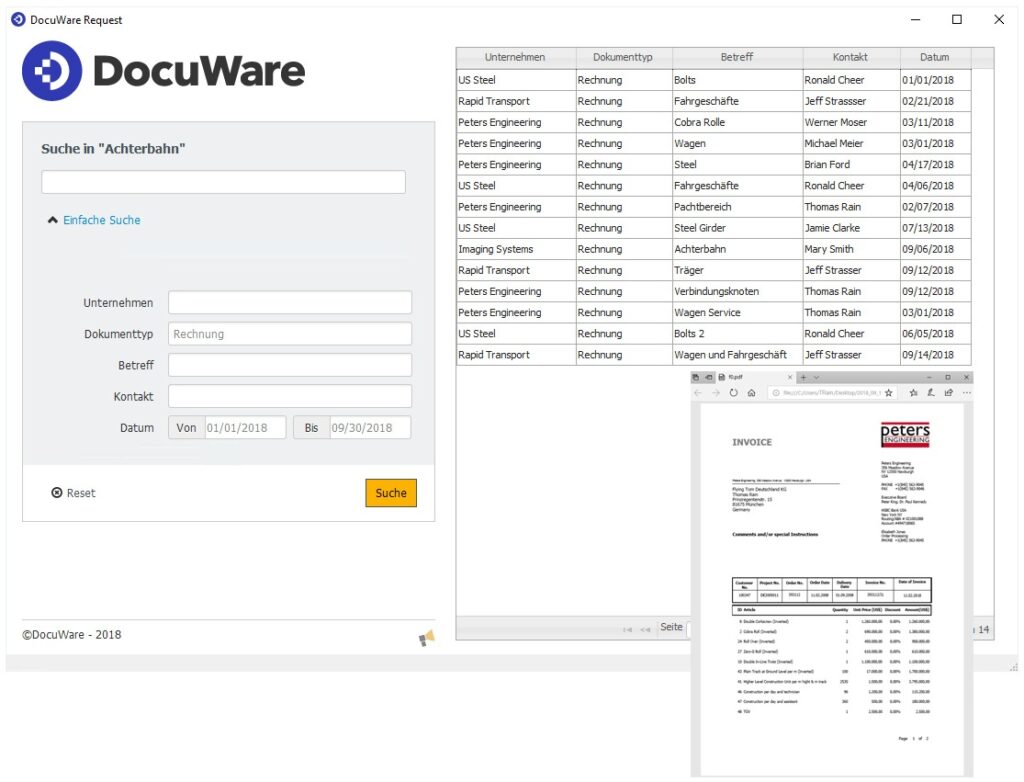The image size is (1024, 782).
Task: Sort results by Betreff column header
Action: (x=737, y=57)
